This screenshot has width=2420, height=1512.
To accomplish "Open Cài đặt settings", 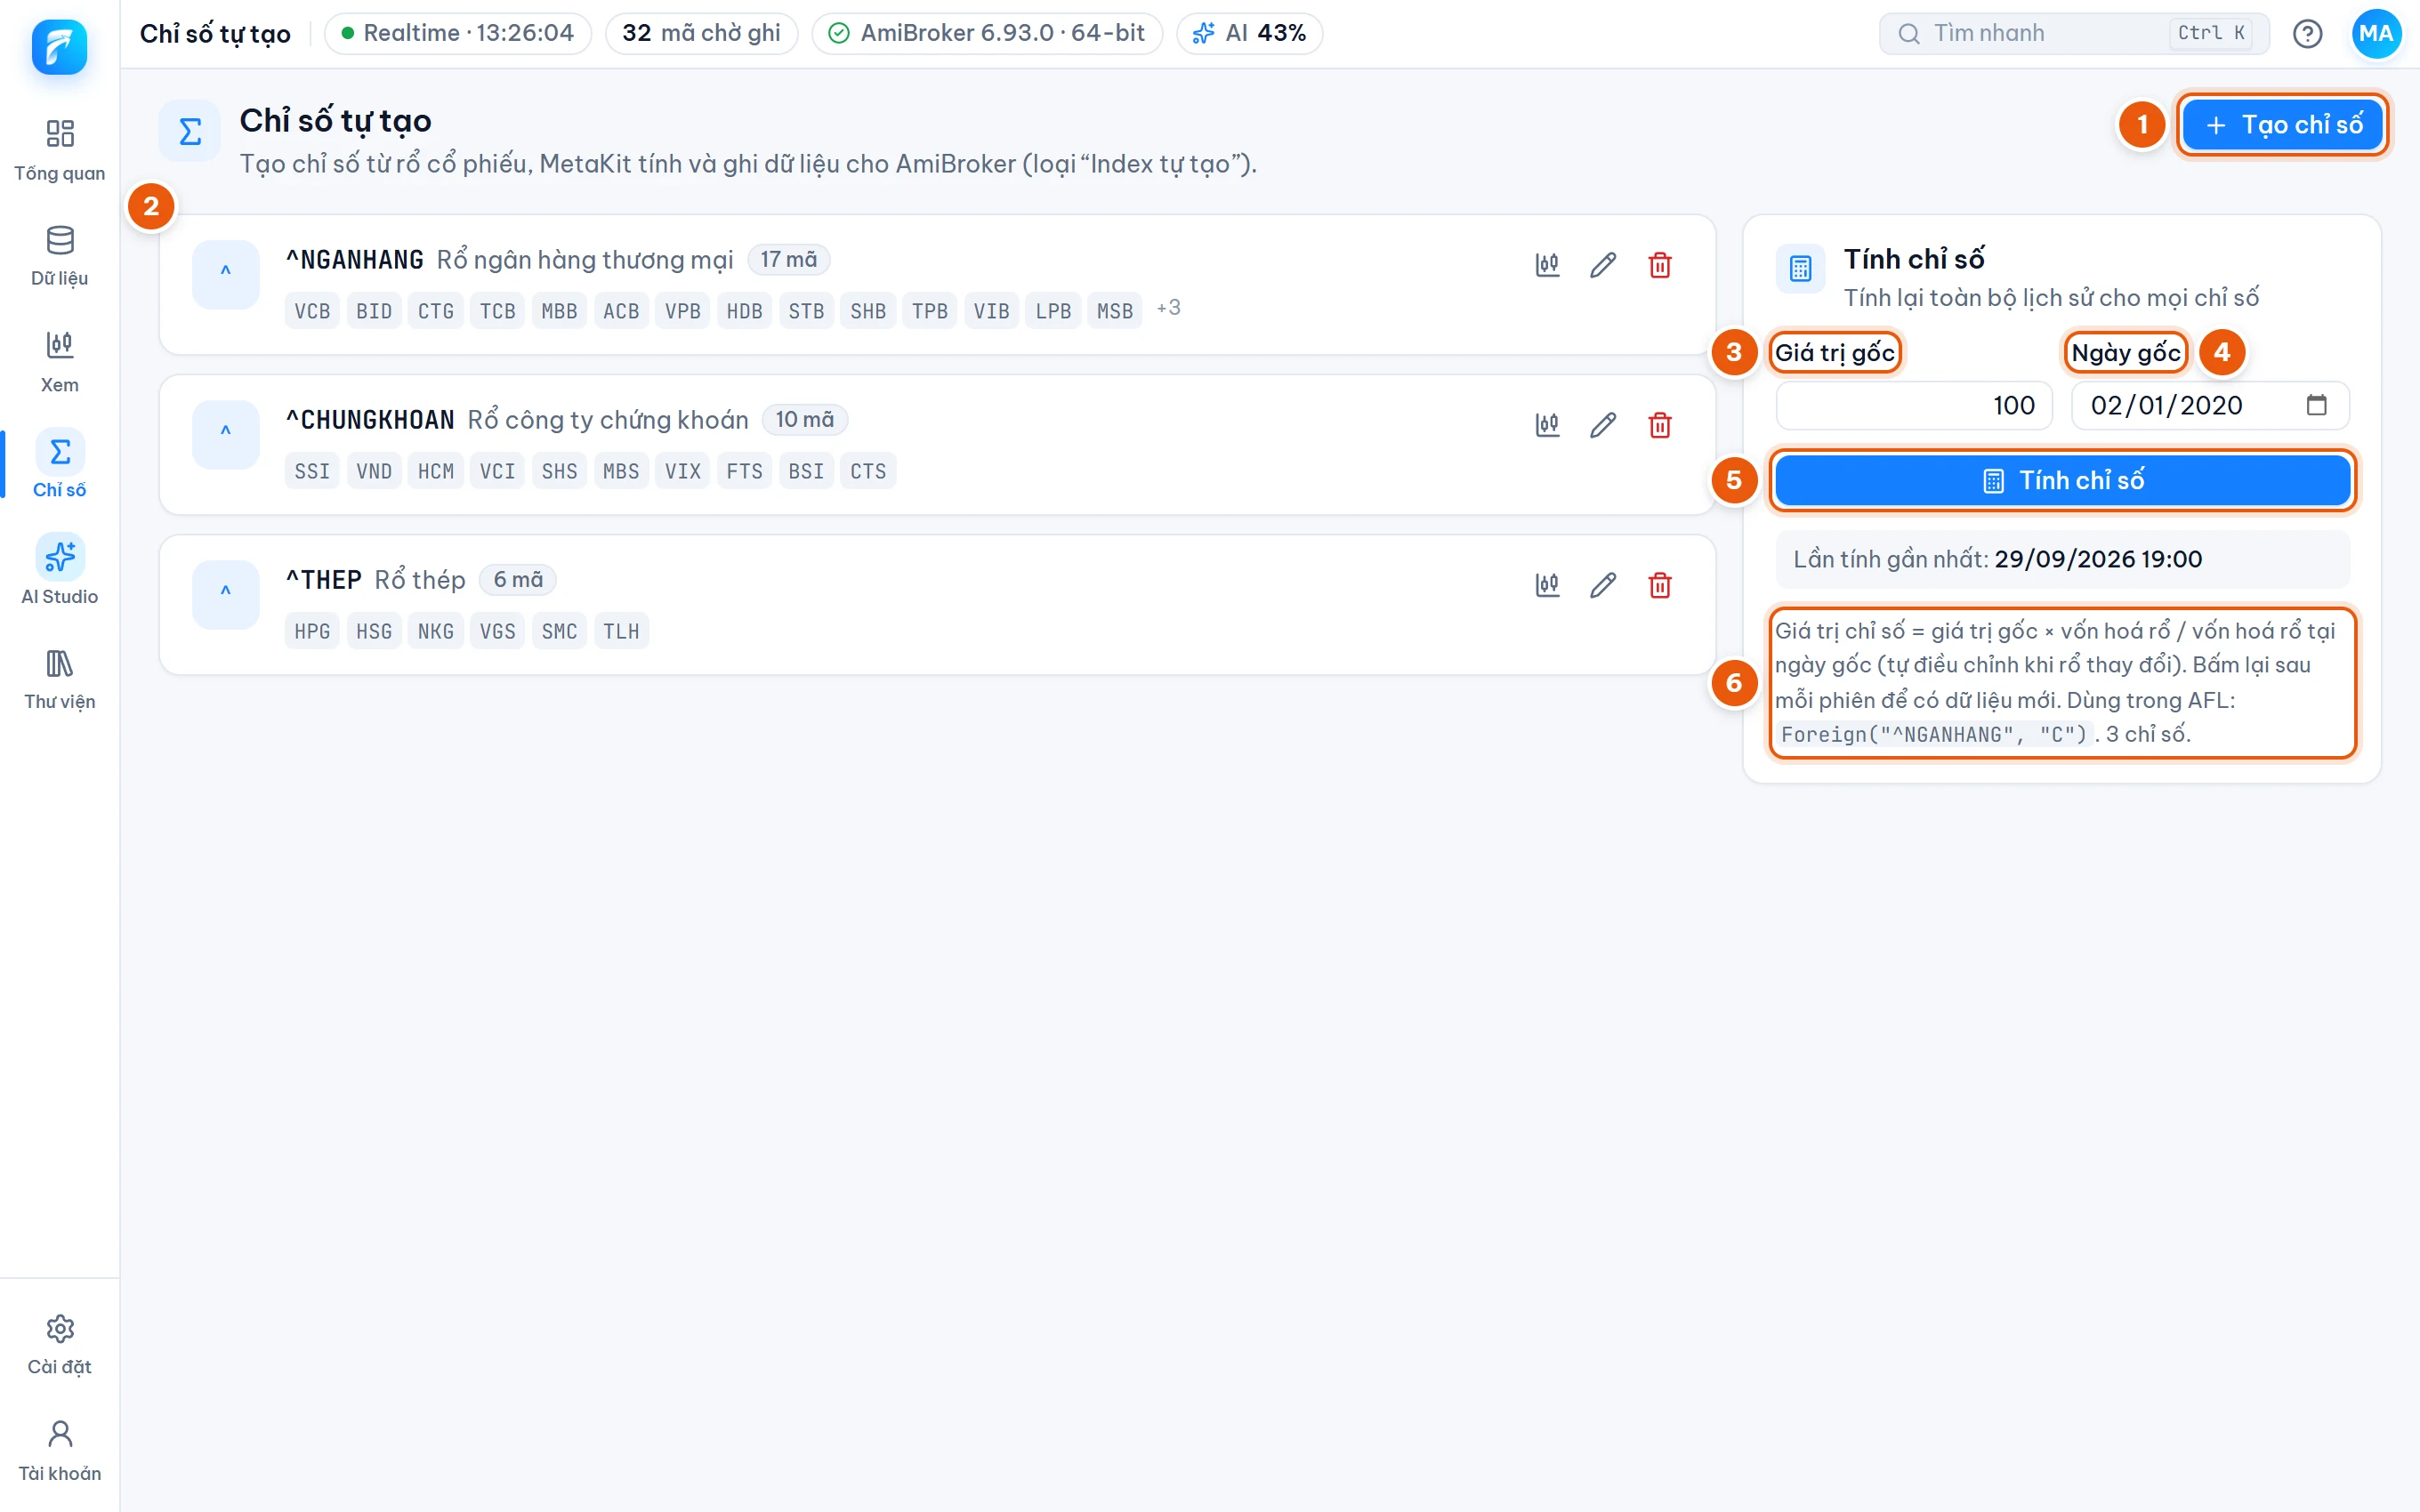I will (59, 1345).
